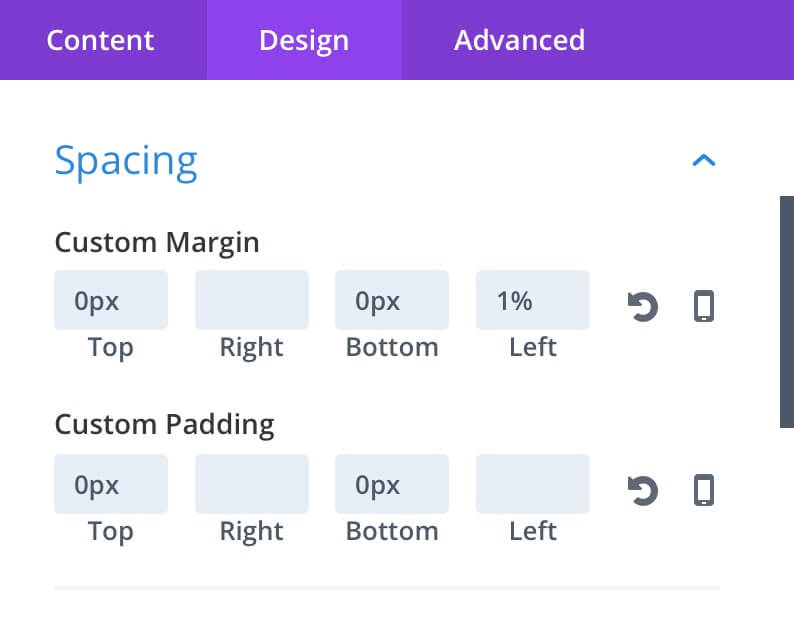Collapse the Spacing section chevron
This screenshot has width=794, height=628.
[x=704, y=161]
